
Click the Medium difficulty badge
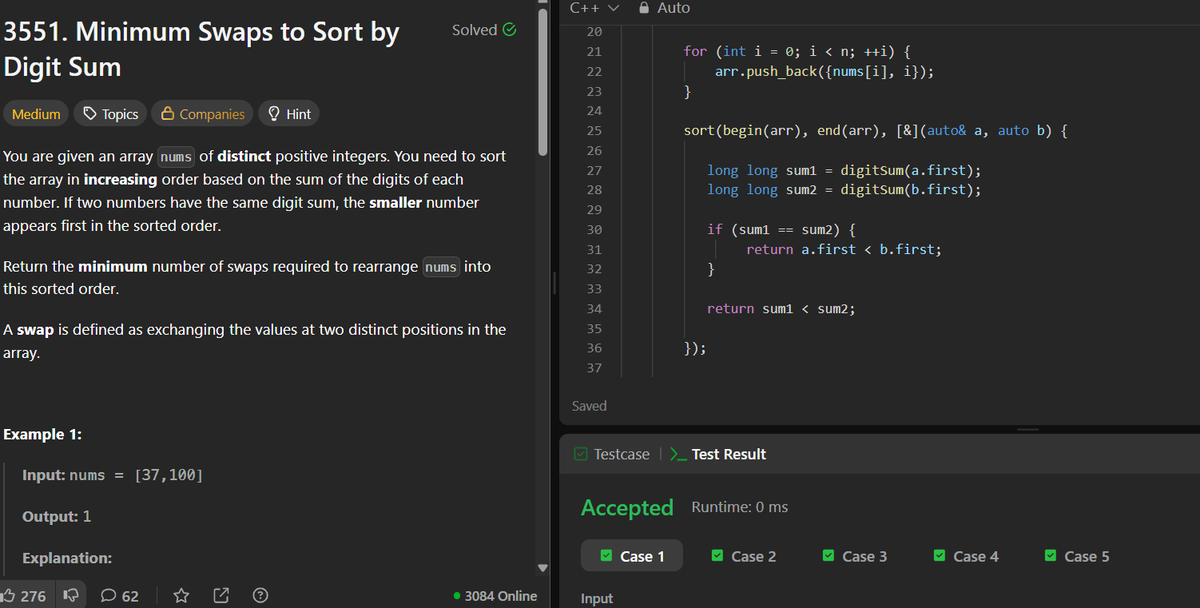pos(36,114)
